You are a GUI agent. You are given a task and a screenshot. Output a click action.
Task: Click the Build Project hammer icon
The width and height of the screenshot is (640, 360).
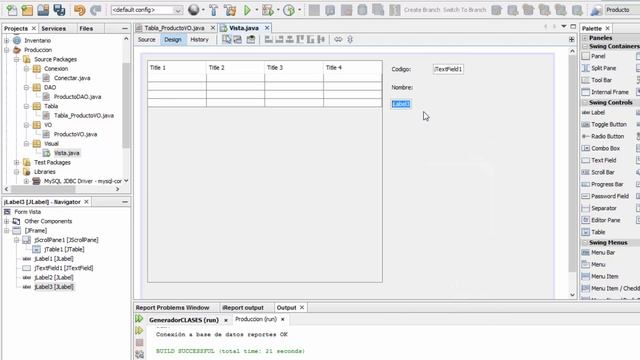213,10
